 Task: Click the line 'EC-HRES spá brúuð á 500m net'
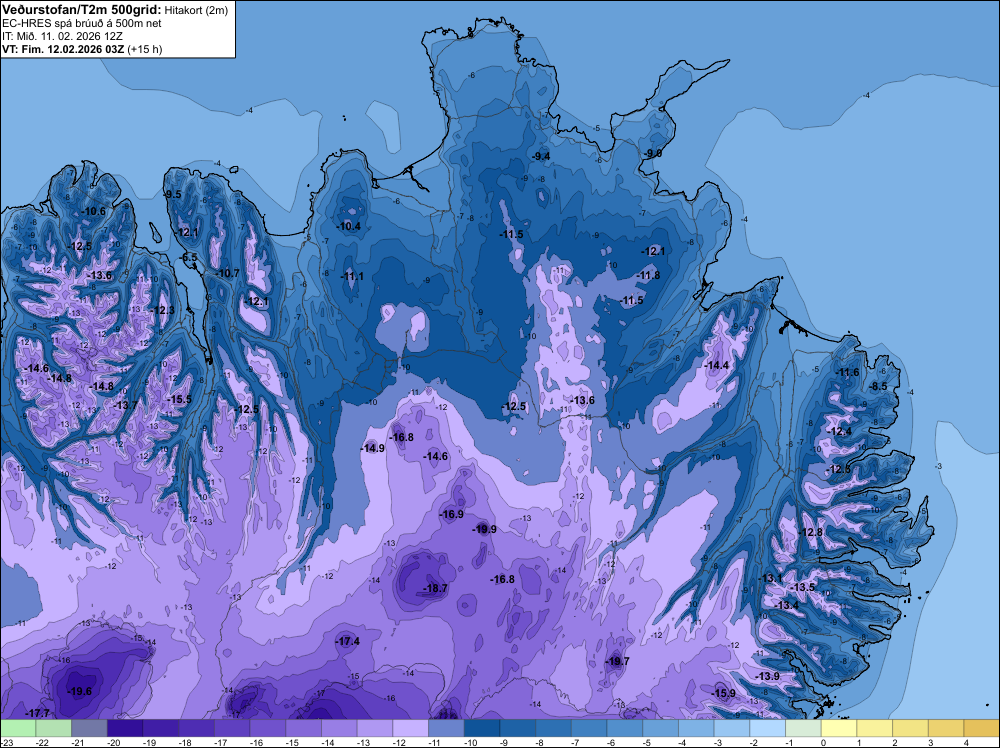click(82, 23)
